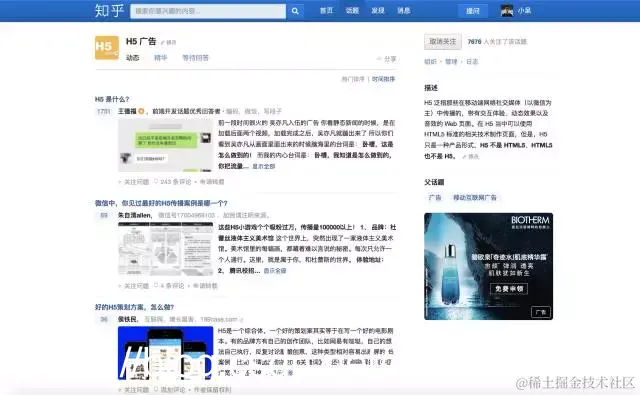Open the chat screenshot thumbnail

(x=165, y=145)
